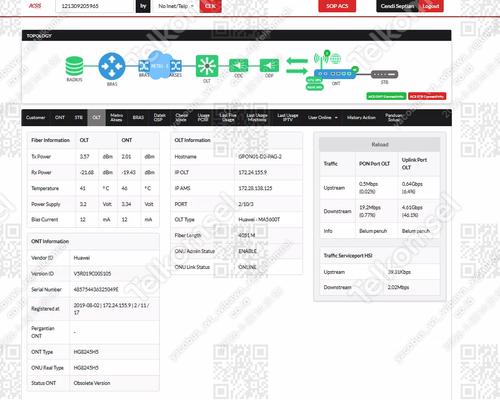Click the PORT value 2/10/3
Image resolution: width=500 pixels, height=400 pixels.
(x=246, y=204)
